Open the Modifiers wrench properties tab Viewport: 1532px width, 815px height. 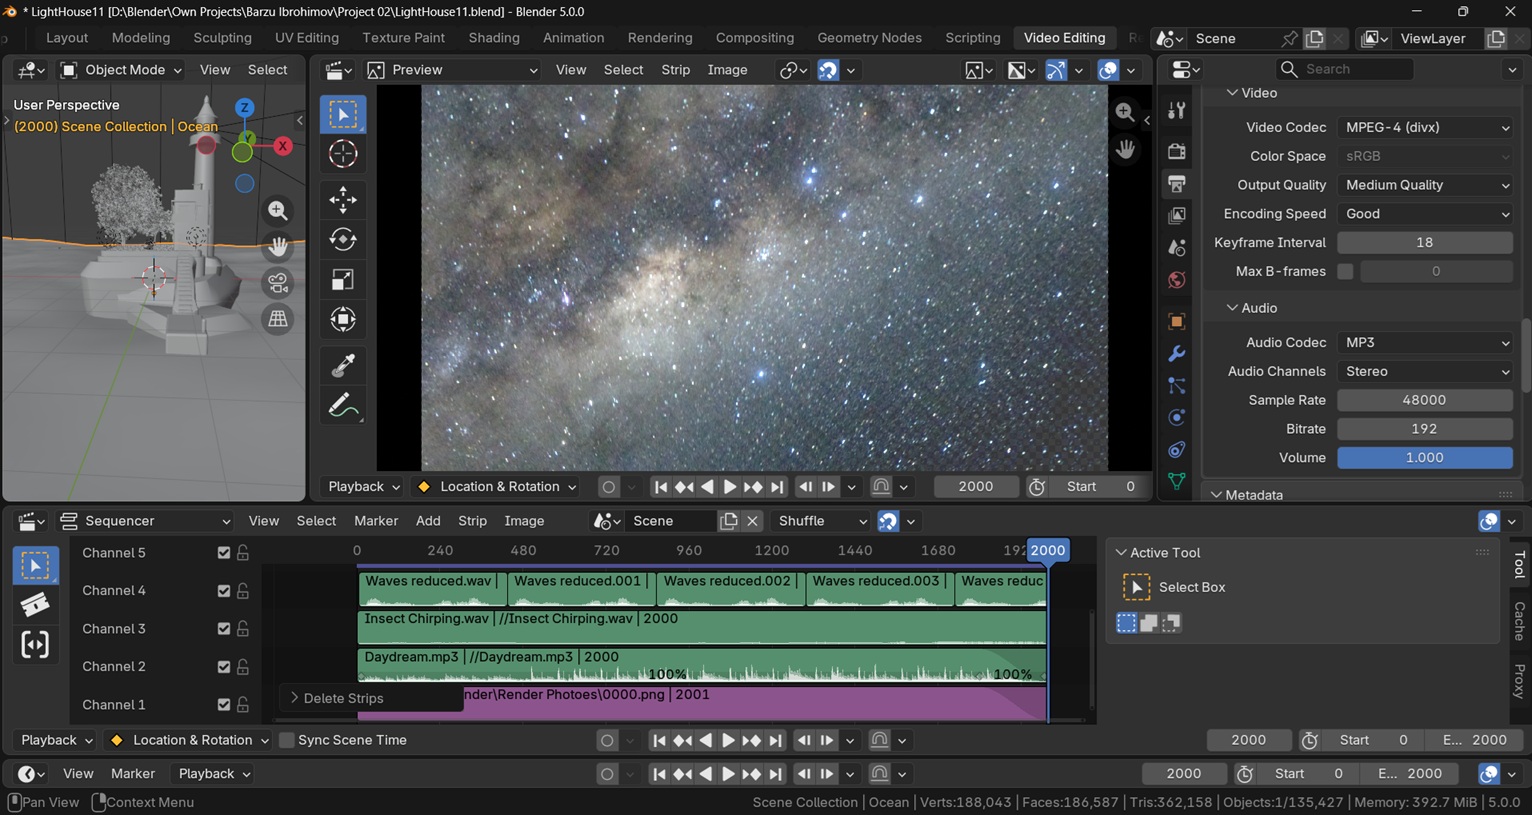click(x=1177, y=354)
